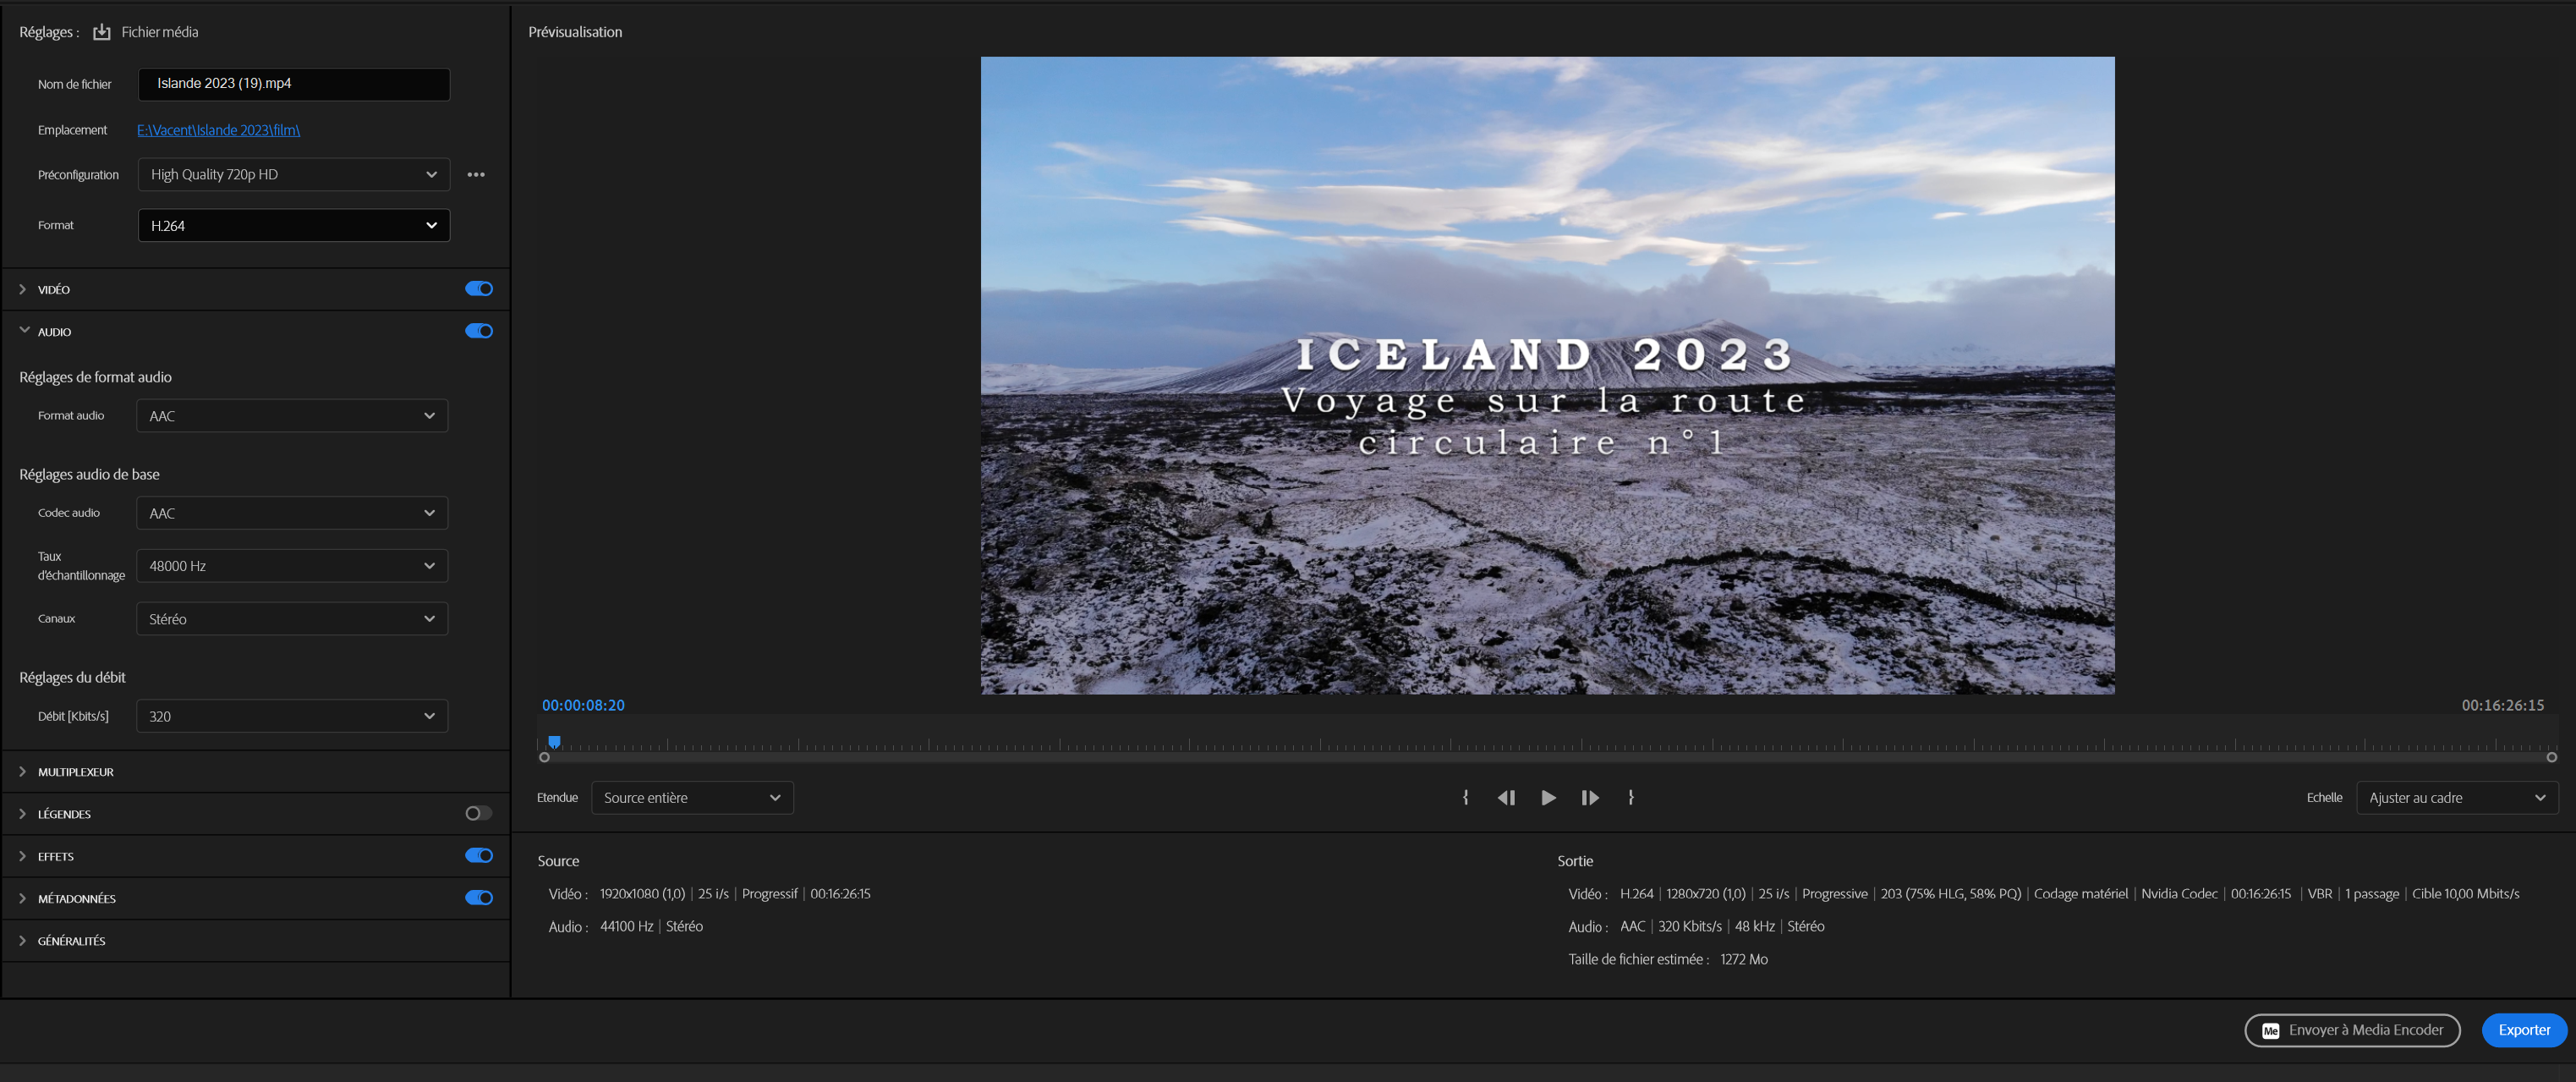Click the Nom de fichier input field
Viewport: 2576px width, 1082px height.
pos(293,84)
